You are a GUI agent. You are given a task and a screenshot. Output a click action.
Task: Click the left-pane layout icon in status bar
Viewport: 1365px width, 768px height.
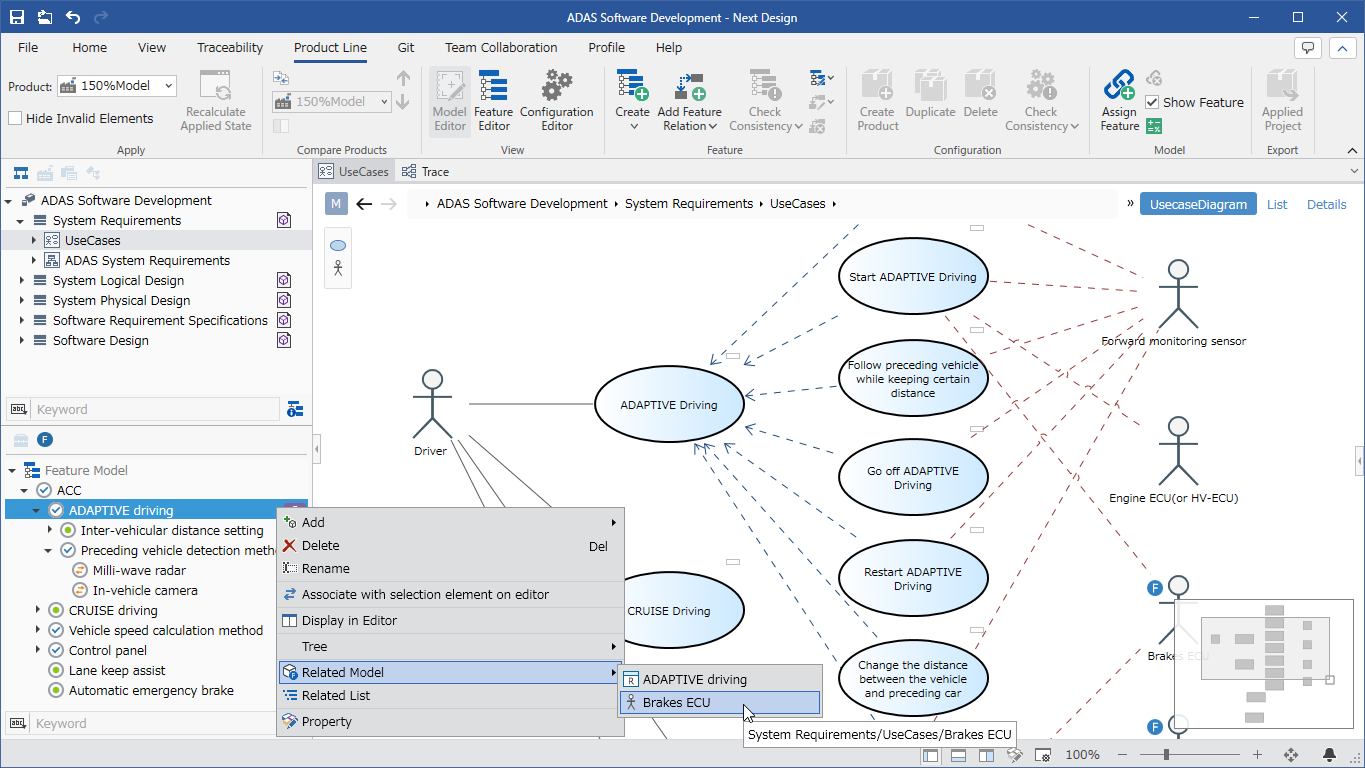(931, 755)
